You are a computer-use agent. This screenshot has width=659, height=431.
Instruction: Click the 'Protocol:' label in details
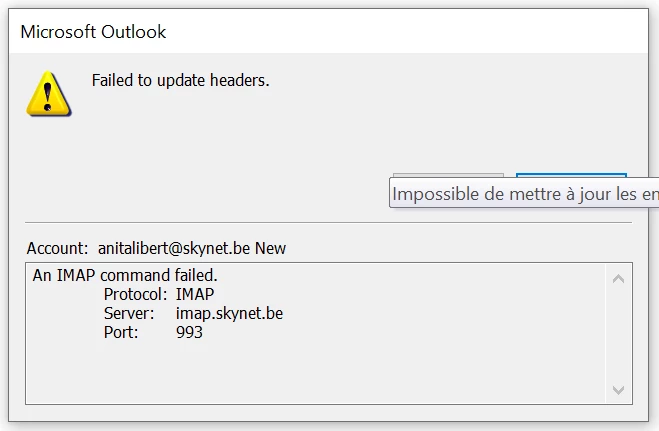[135, 294]
